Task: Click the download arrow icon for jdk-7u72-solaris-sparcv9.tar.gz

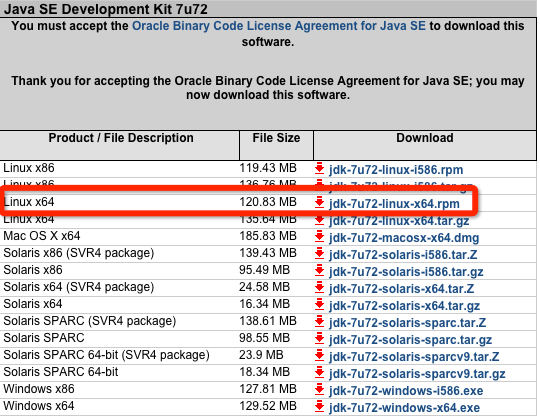Action: (320, 373)
